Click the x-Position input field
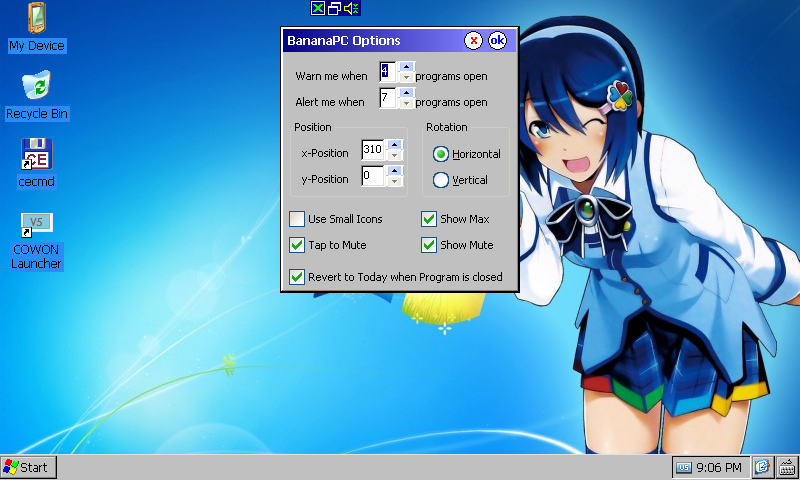800x480 pixels. coord(372,150)
